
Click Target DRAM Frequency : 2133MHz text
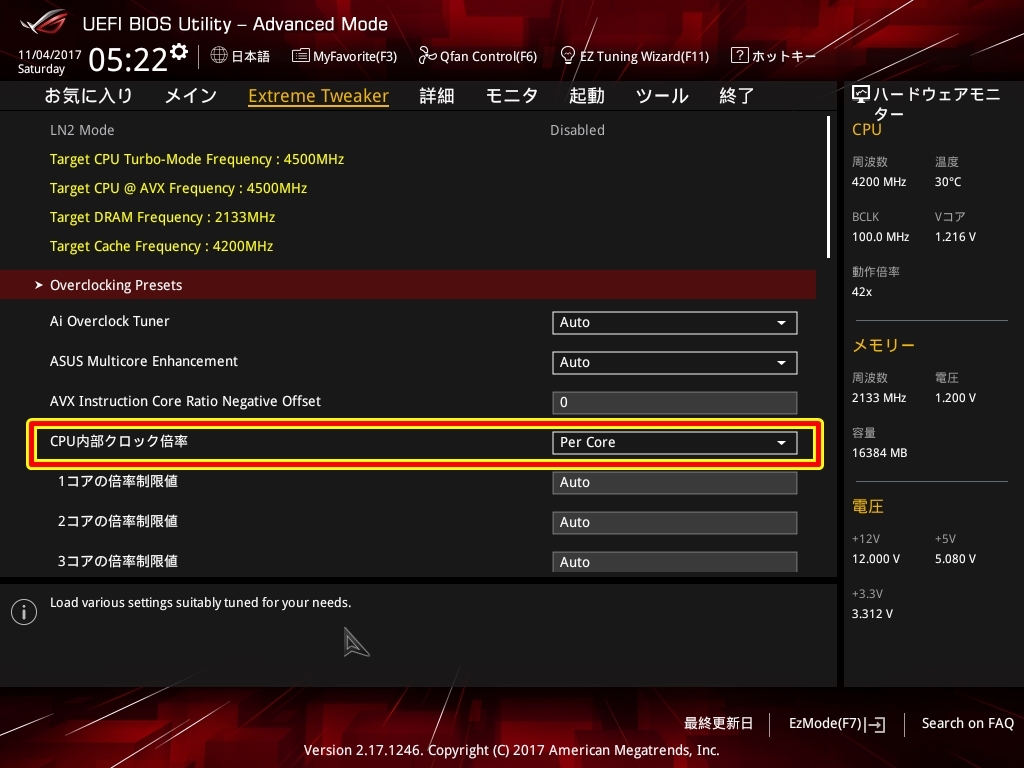(162, 217)
